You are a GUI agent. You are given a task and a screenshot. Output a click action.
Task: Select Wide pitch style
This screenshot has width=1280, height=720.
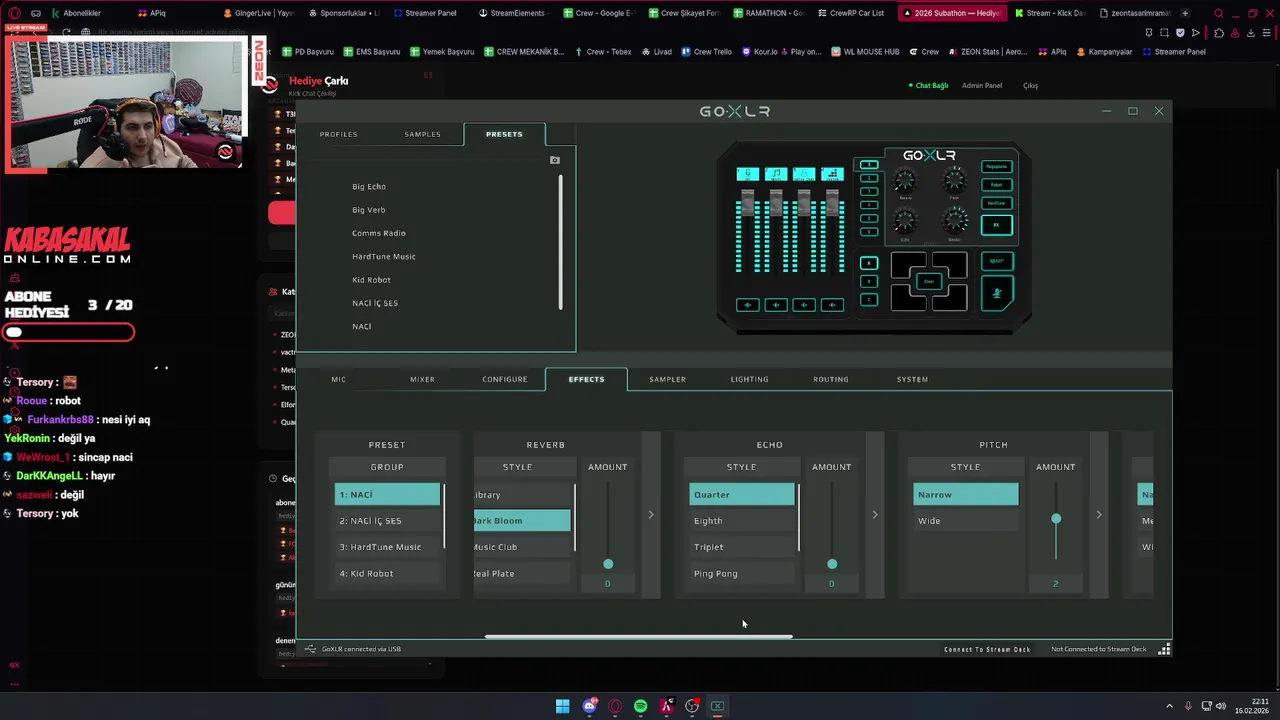coord(966,520)
